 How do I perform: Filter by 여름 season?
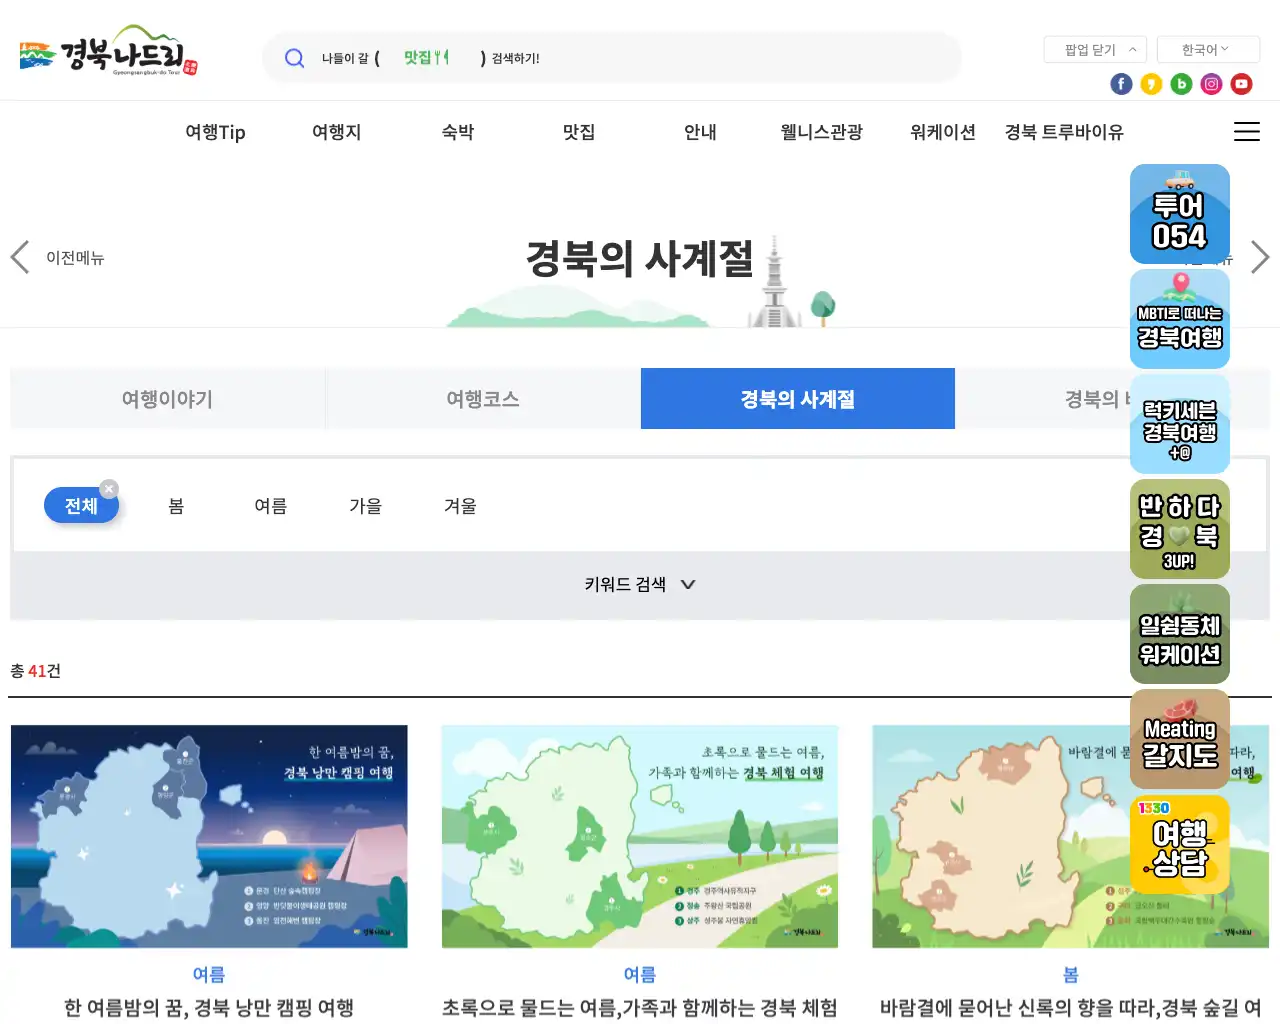tap(271, 506)
